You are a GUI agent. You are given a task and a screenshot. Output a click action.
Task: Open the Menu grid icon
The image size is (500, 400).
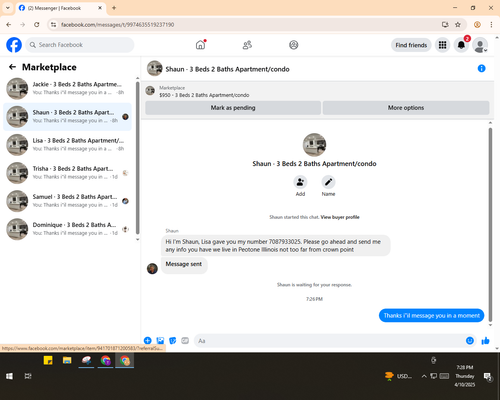click(442, 45)
